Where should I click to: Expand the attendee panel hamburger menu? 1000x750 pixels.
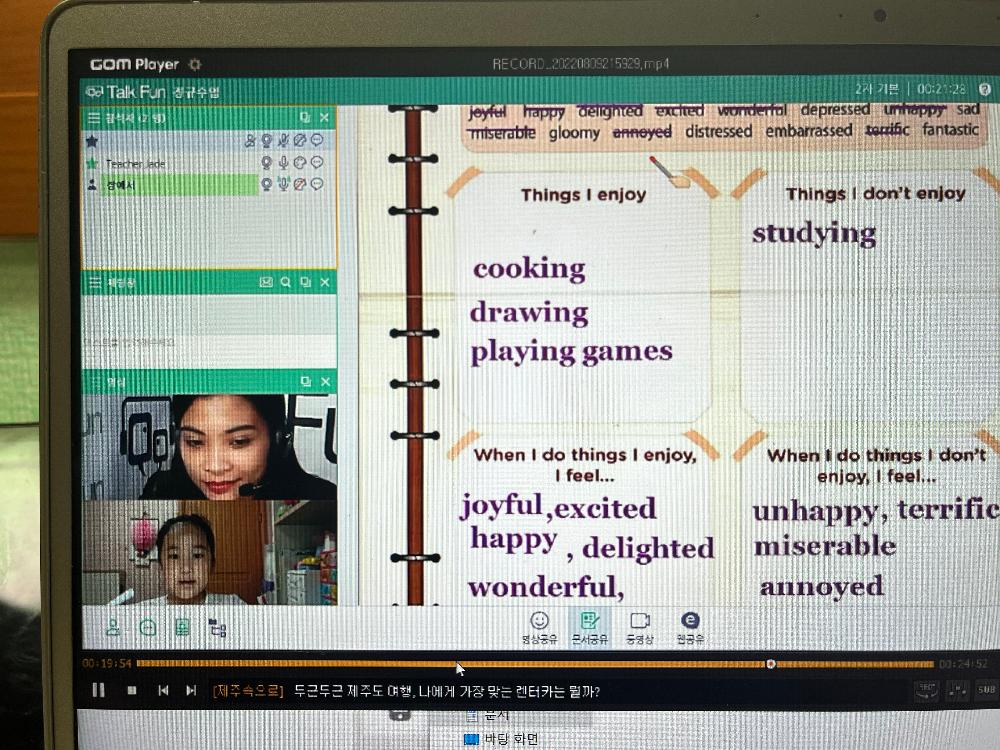point(94,118)
